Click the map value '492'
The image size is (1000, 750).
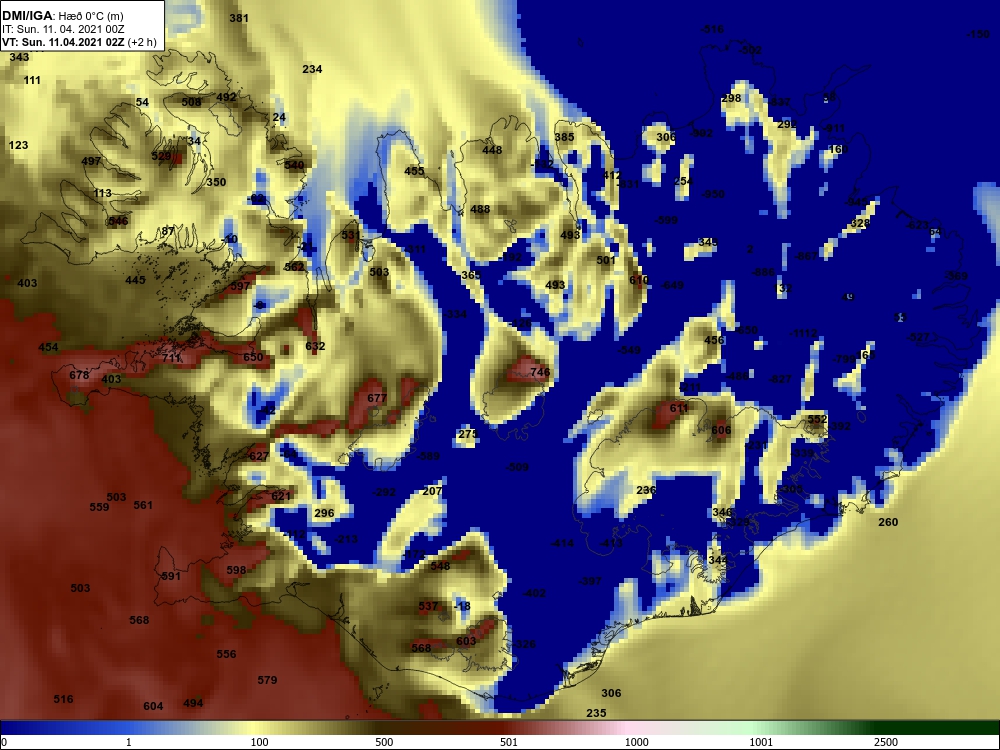pyautogui.click(x=226, y=97)
